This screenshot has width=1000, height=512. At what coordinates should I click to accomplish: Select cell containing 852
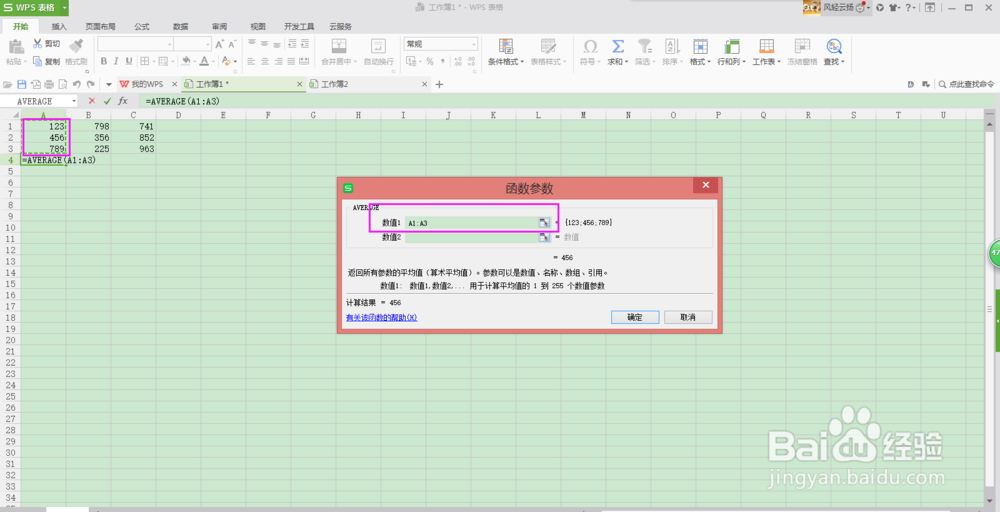click(133, 138)
